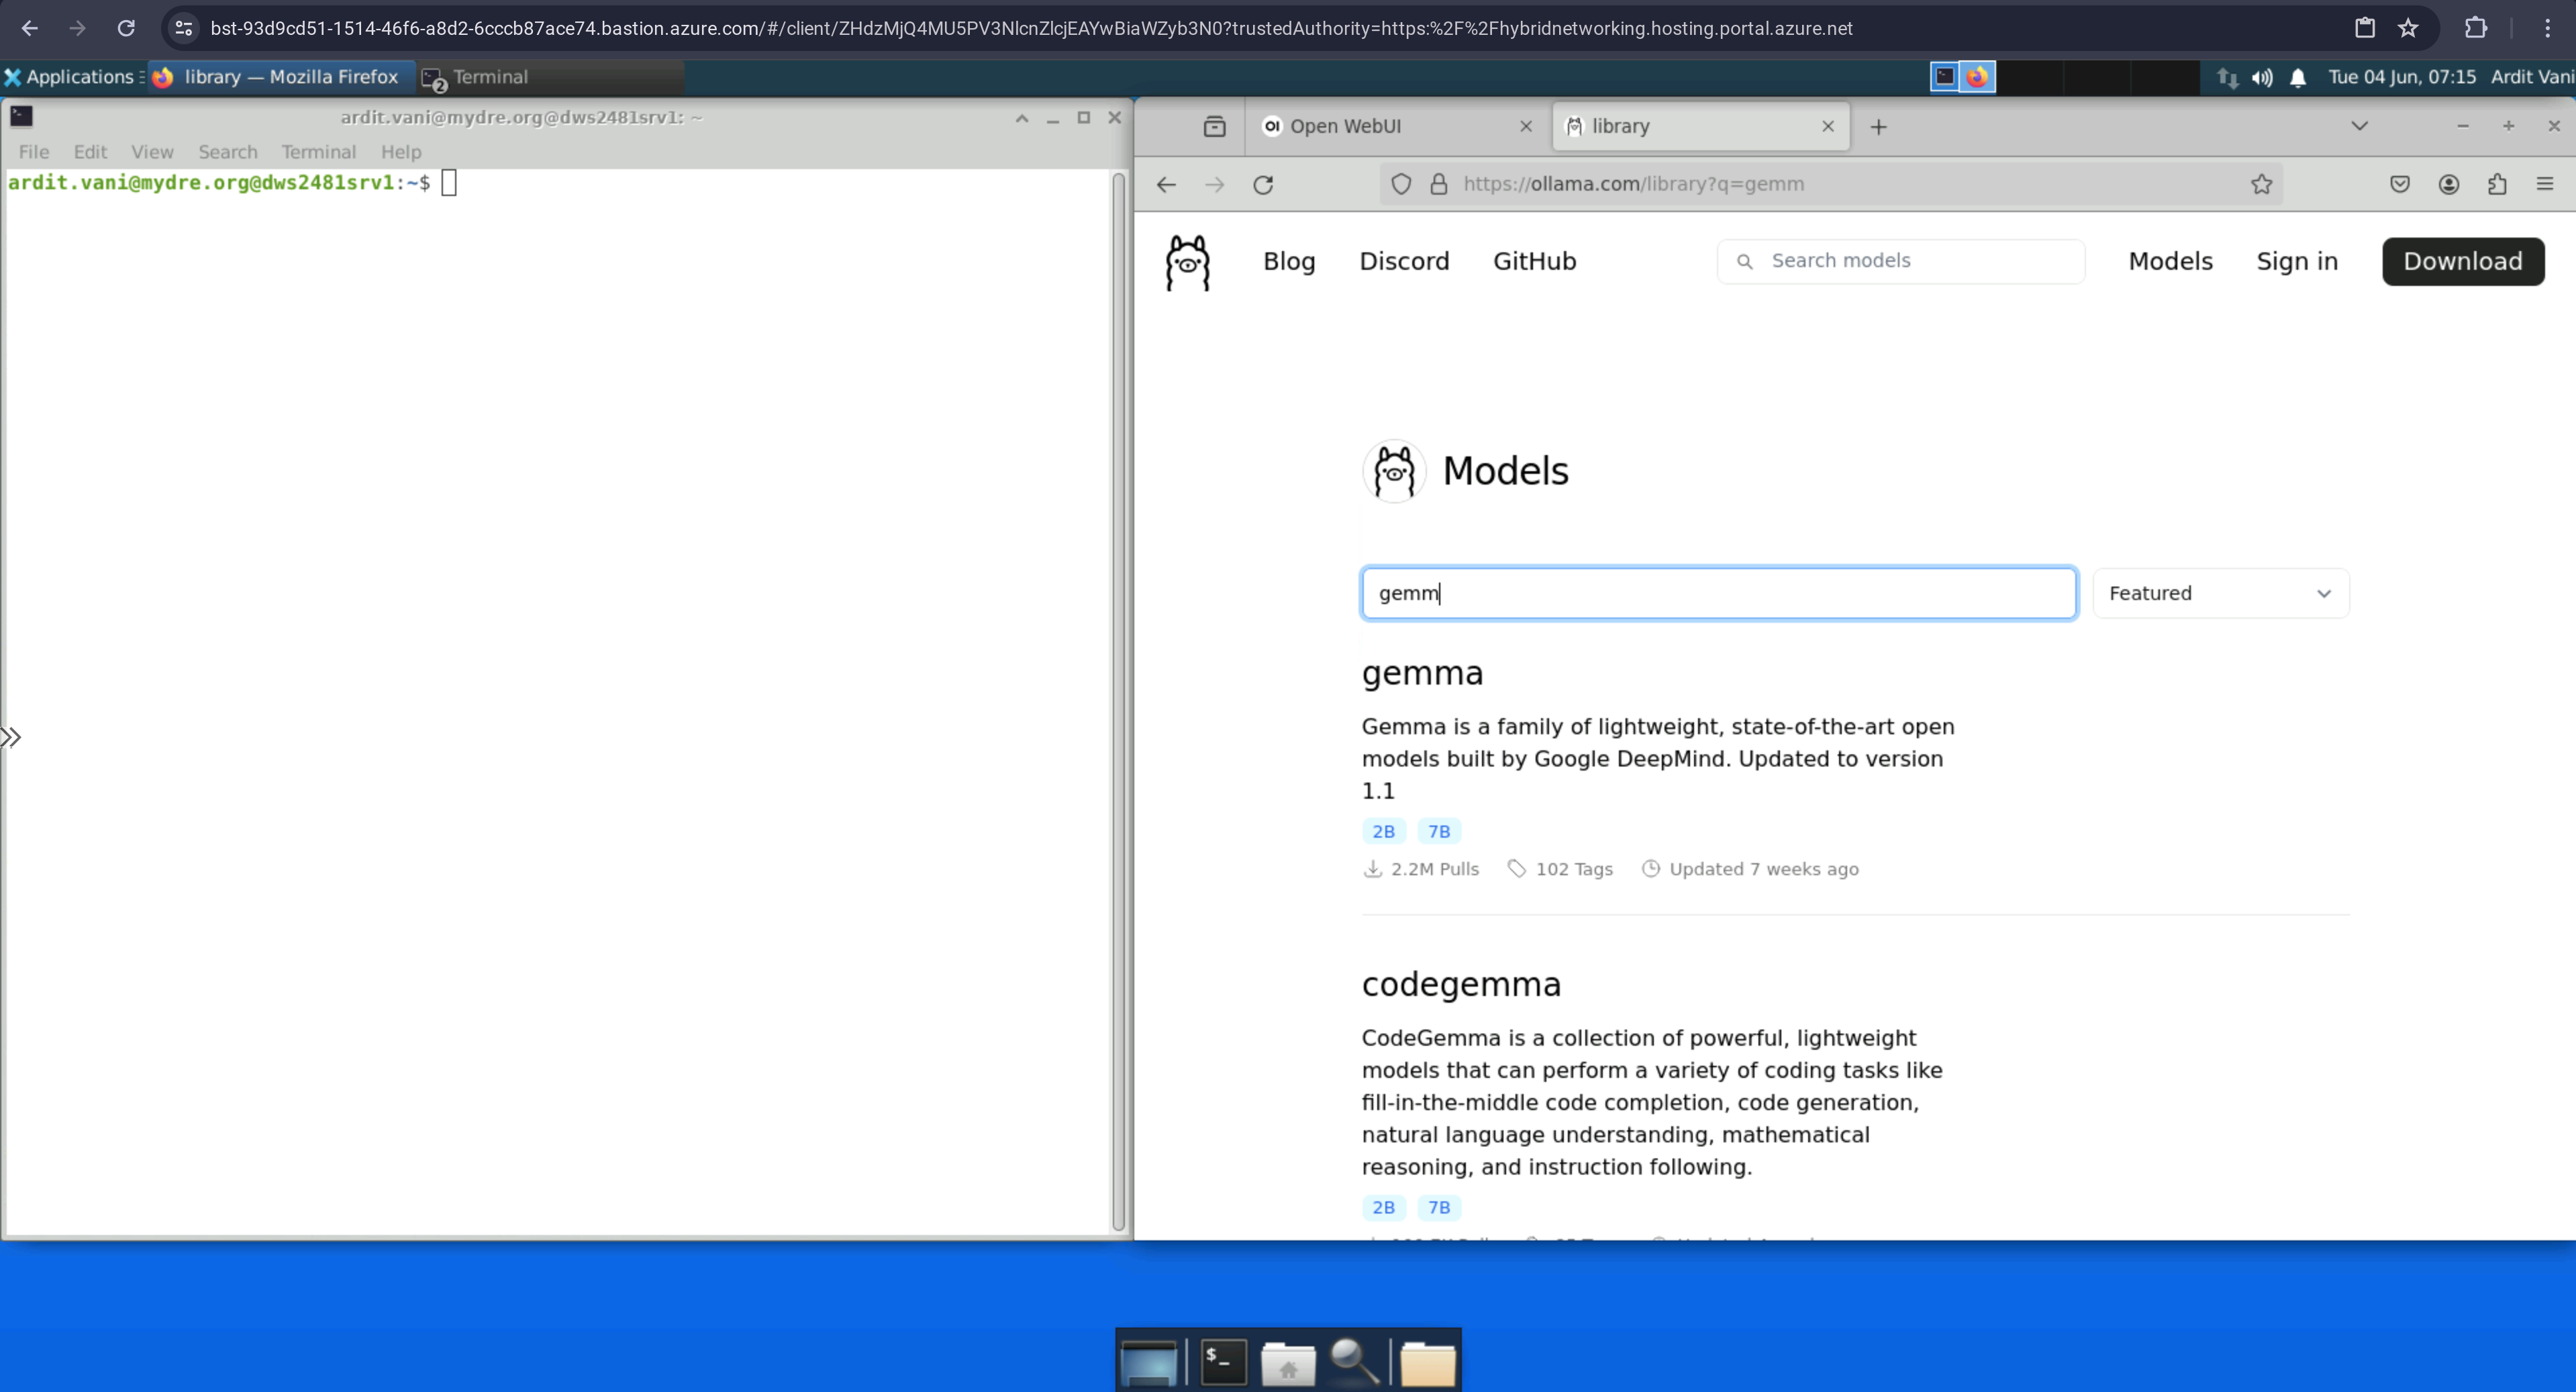
Task: Click the Ollama llama logo in header
Action: (1188, 262)
